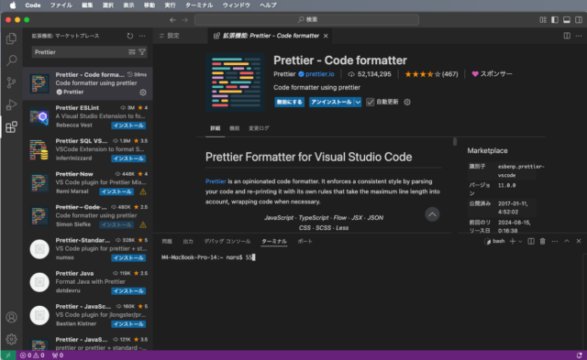Open manage gear for Prettier - Code formatter
Viewport: 587px width, 360px height.
click(143, 92)
